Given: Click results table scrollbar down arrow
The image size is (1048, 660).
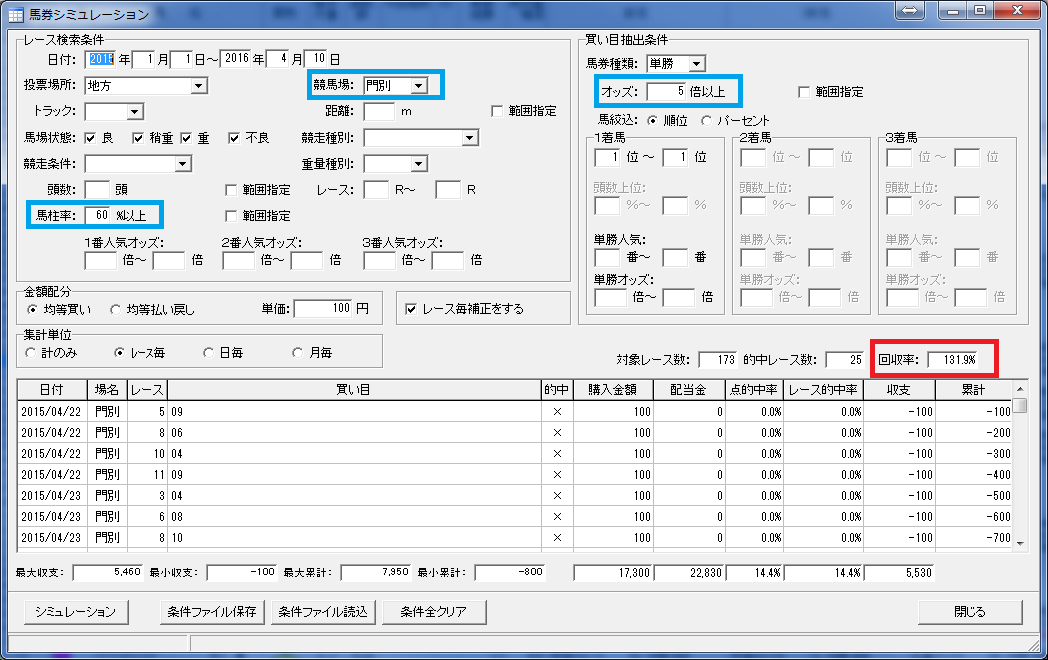Looking at the screenshot, I should click(x=1020, y=544).
